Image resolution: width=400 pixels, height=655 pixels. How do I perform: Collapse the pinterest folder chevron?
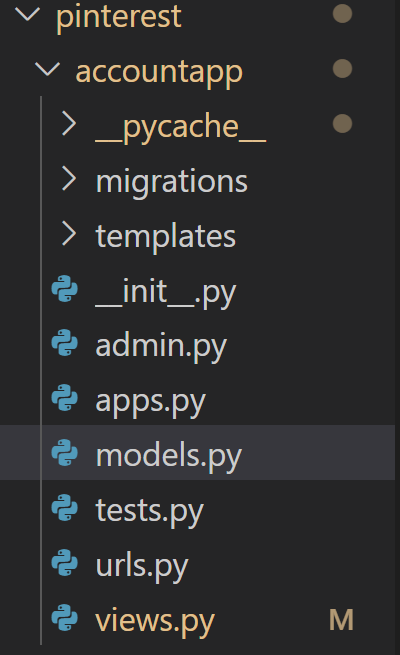(28, 14)
